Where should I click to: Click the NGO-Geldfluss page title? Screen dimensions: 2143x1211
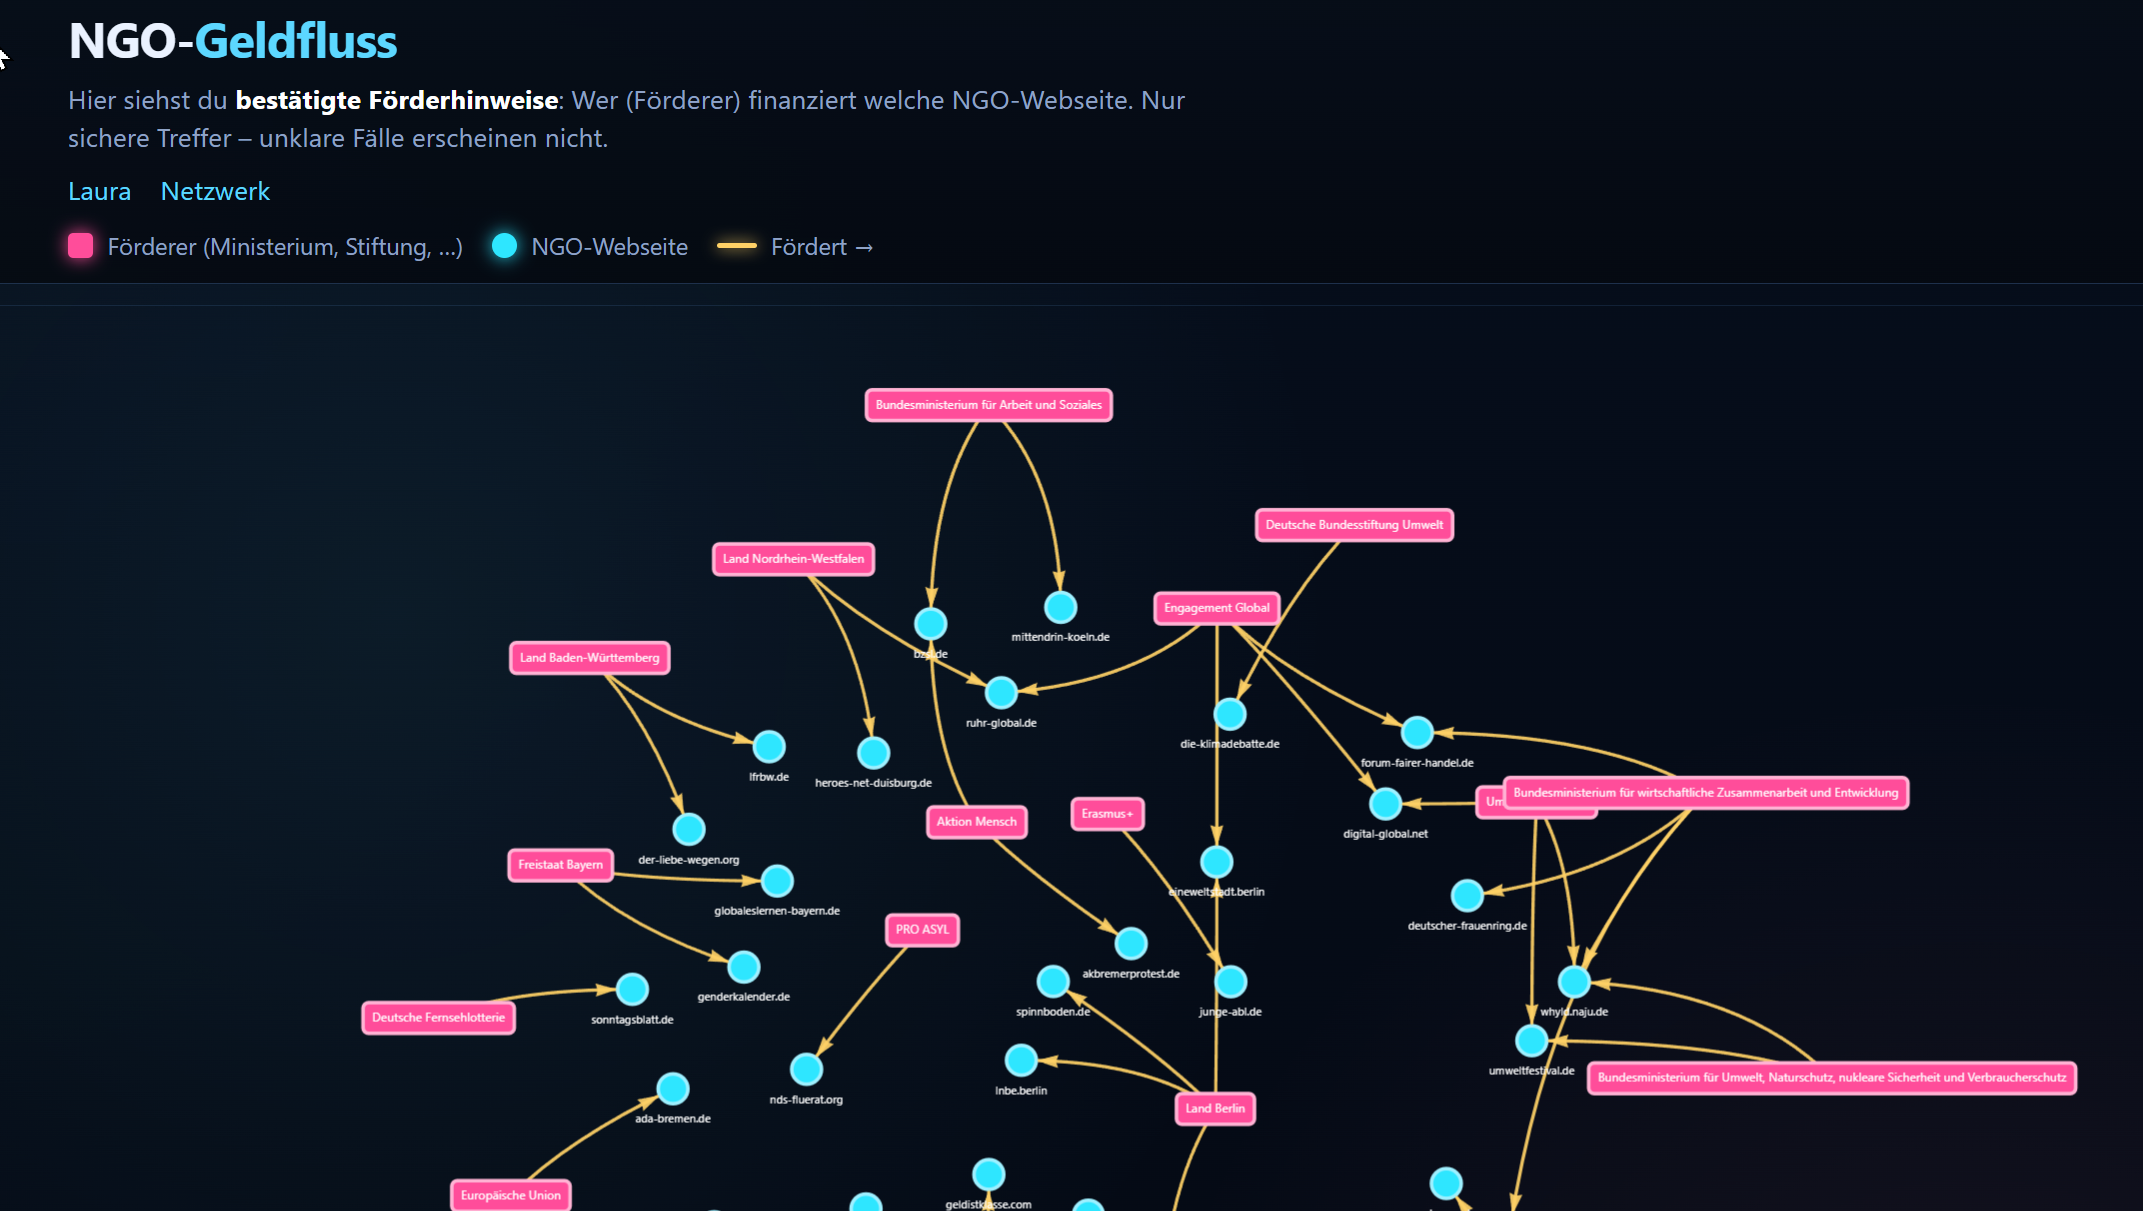click(233, 41)
